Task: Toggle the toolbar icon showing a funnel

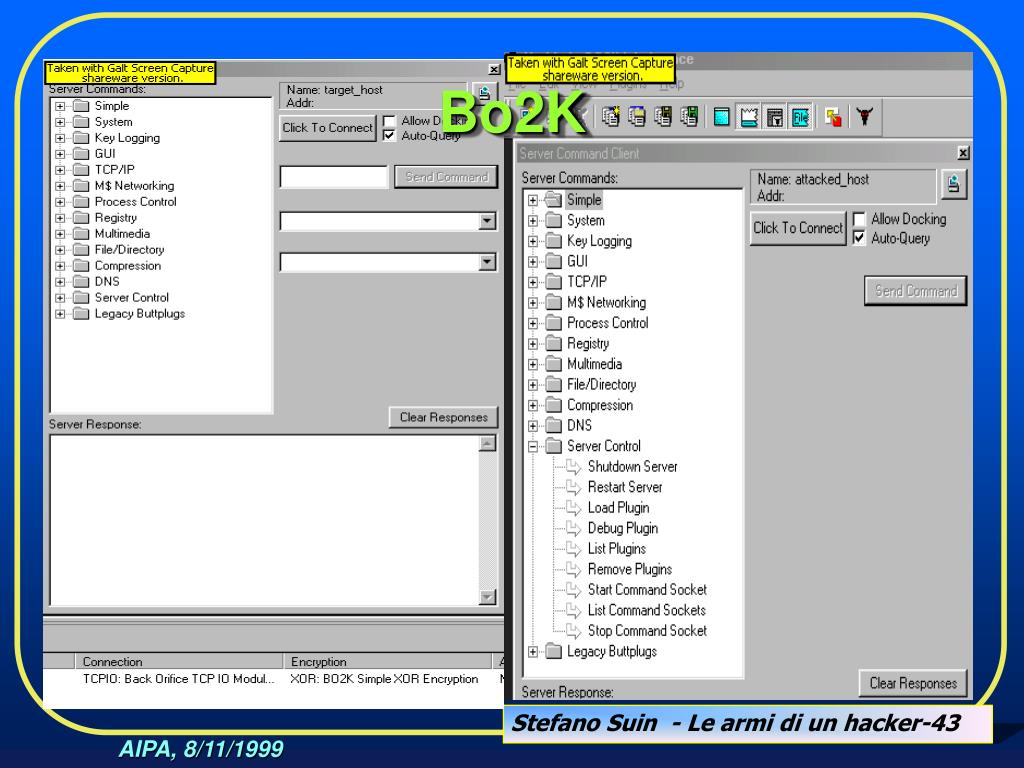Action: click(x=775, y=118)
